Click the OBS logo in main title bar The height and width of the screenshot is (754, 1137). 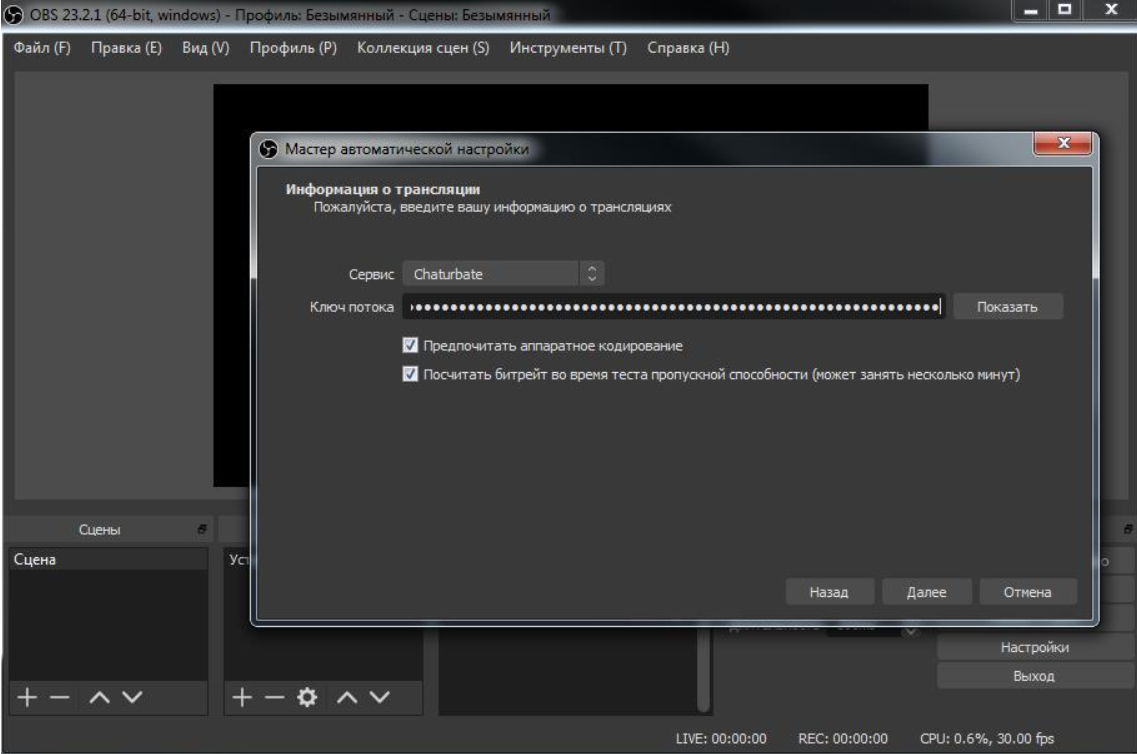click(x=13, y=14)
